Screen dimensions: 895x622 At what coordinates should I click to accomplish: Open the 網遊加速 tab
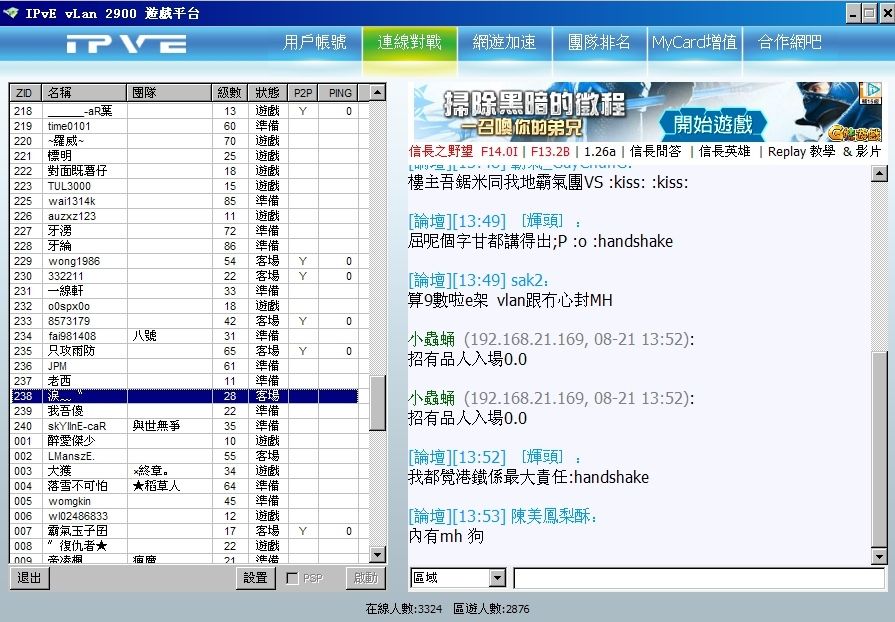pos(504,43)
